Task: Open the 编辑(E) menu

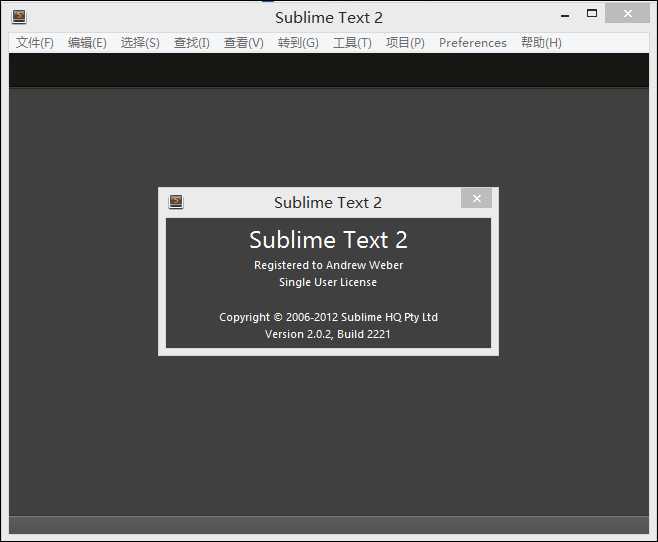Action: click(x=87, y=43)
